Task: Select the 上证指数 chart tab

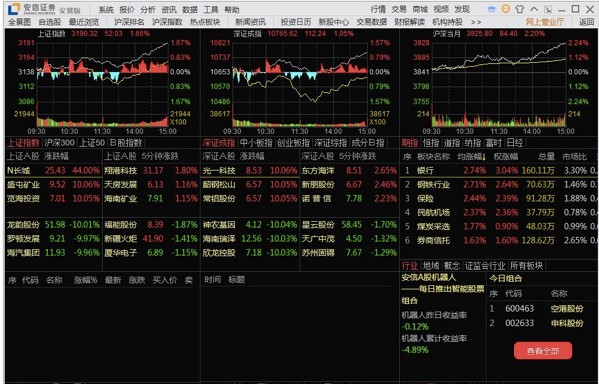Action: pos(23,143)
